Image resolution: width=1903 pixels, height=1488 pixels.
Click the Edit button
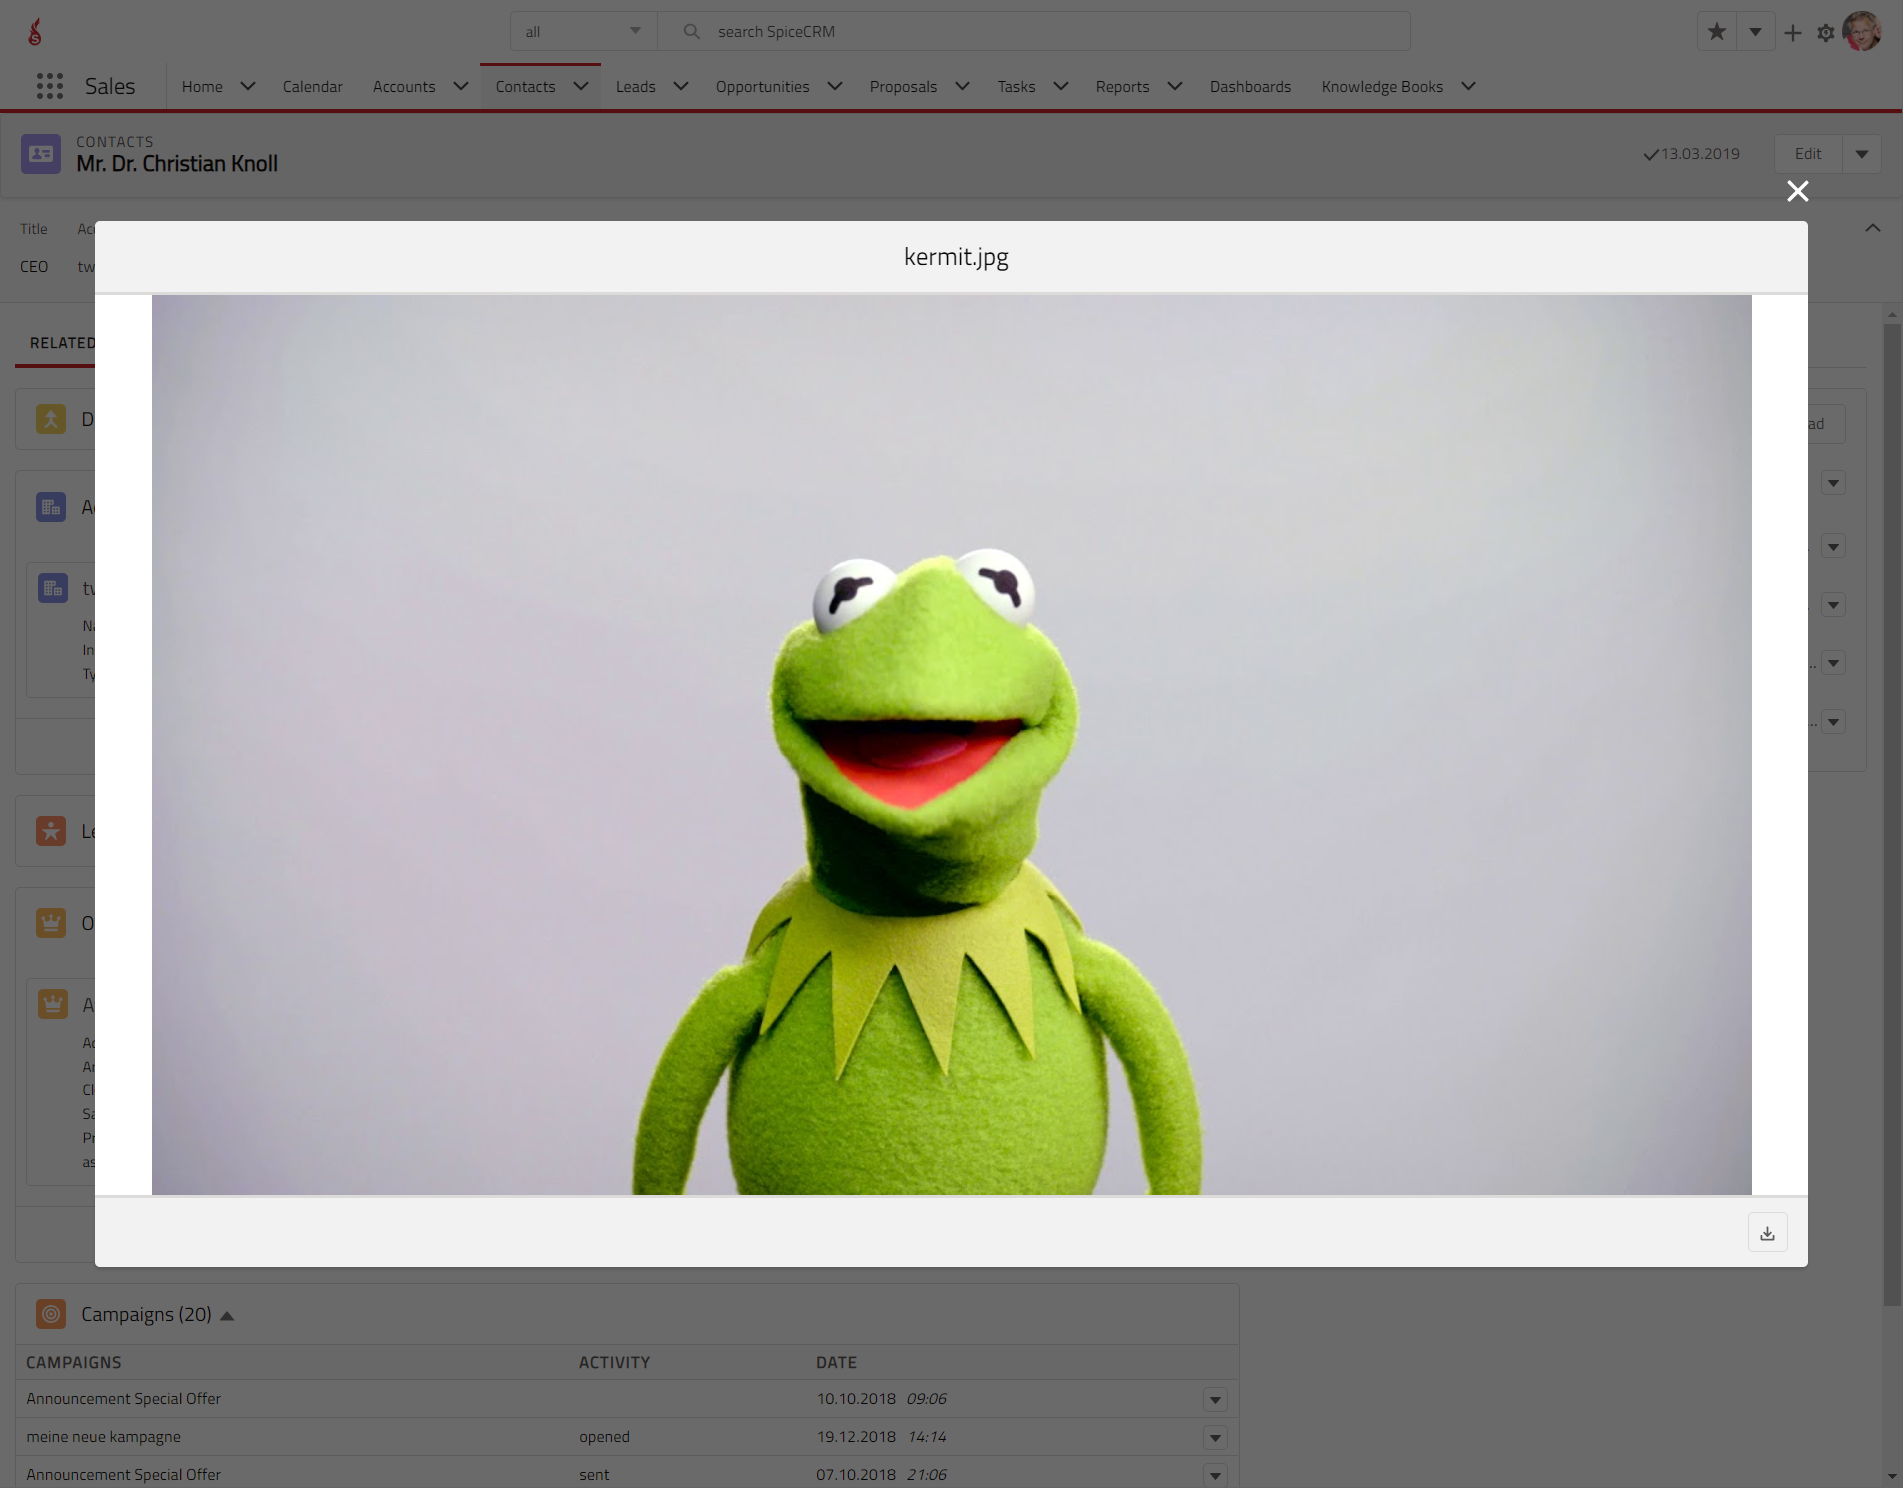point(1808,154)
